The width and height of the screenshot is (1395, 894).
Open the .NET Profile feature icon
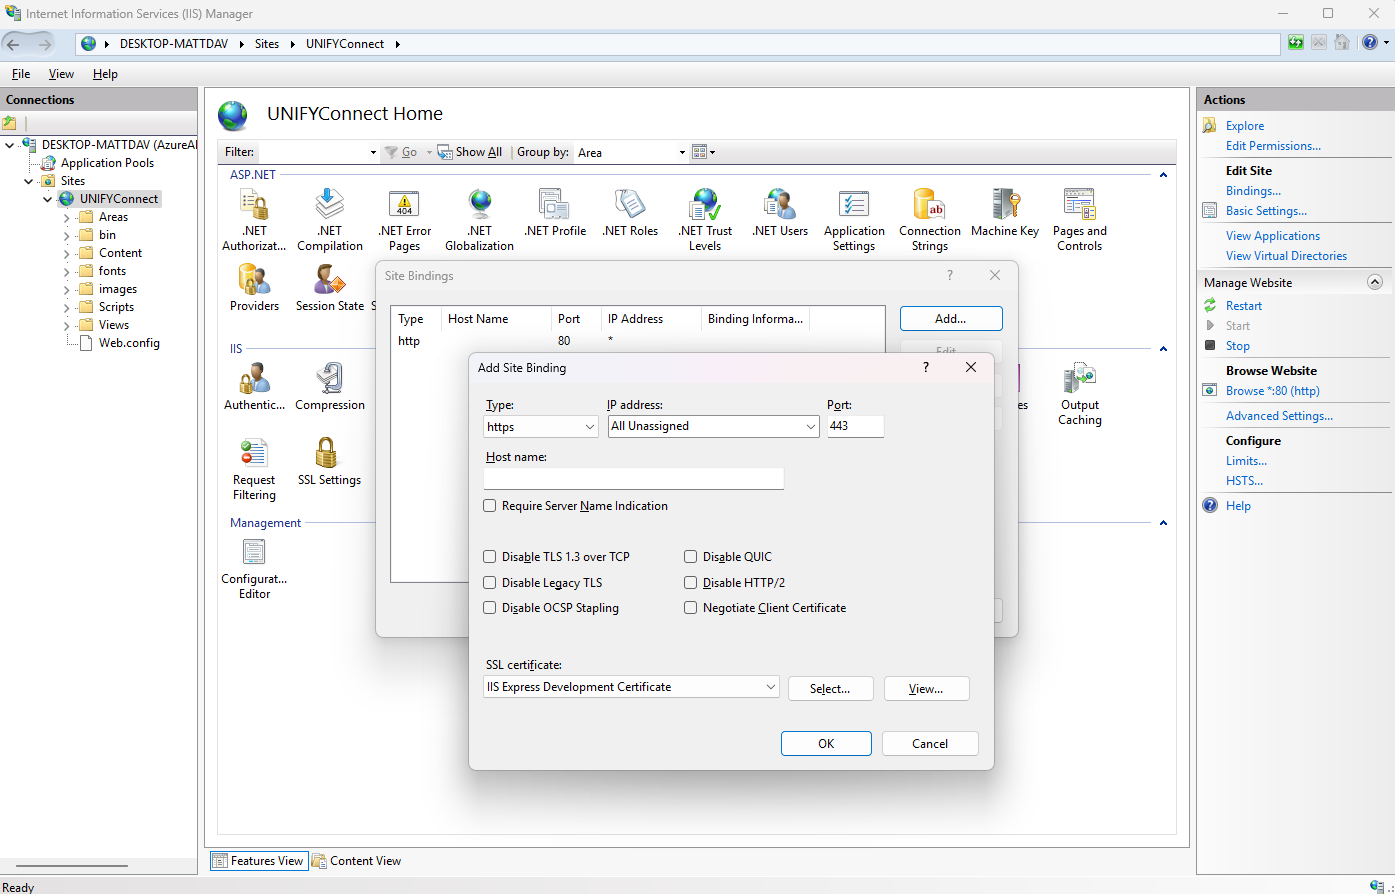point(554,205)
